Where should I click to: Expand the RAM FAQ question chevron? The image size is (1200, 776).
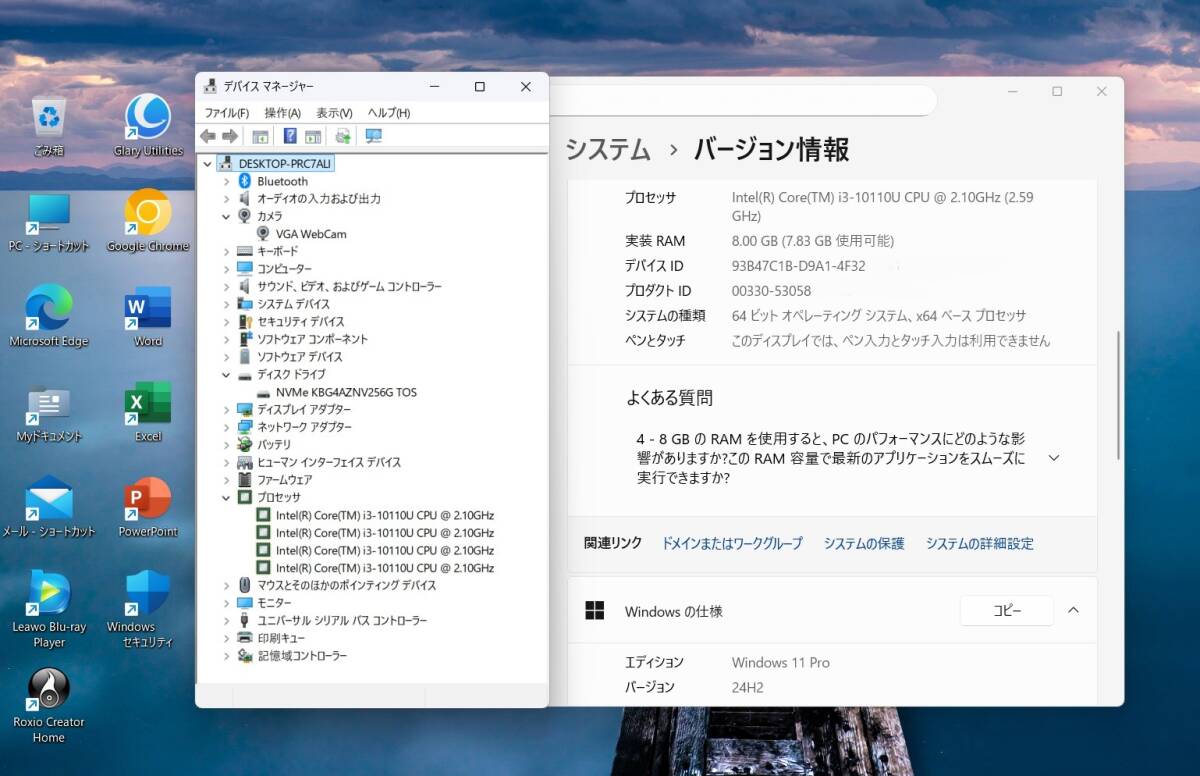point(1053,458)
